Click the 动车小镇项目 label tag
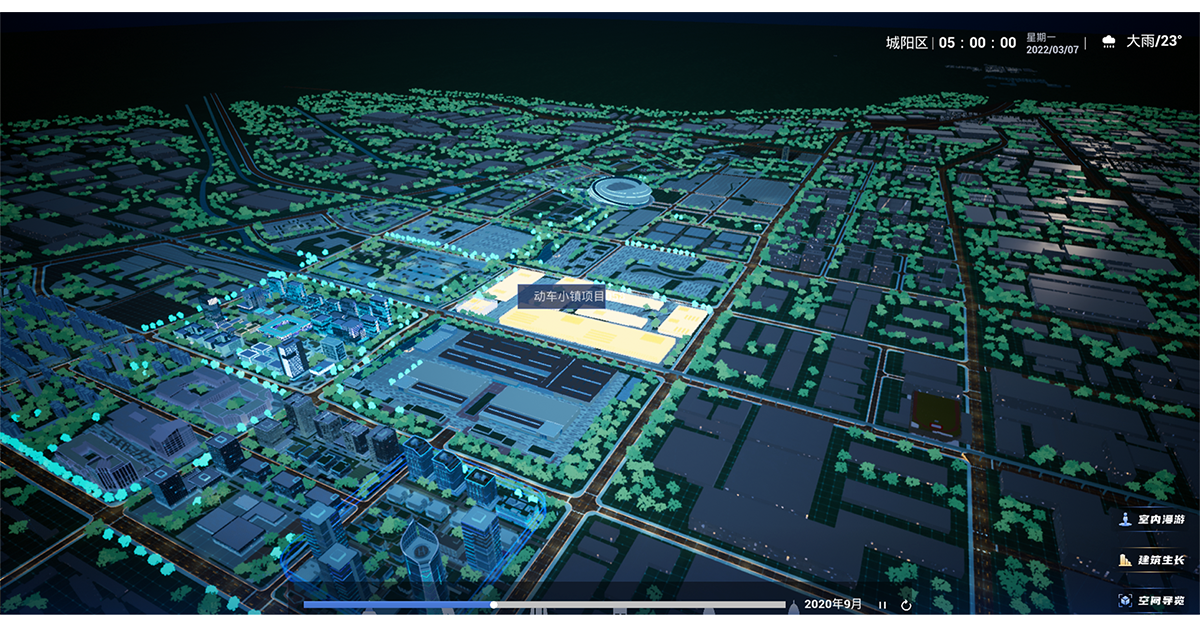This screenshot has height=627, width=1200. pyautogui.click(x=569, y=296)
